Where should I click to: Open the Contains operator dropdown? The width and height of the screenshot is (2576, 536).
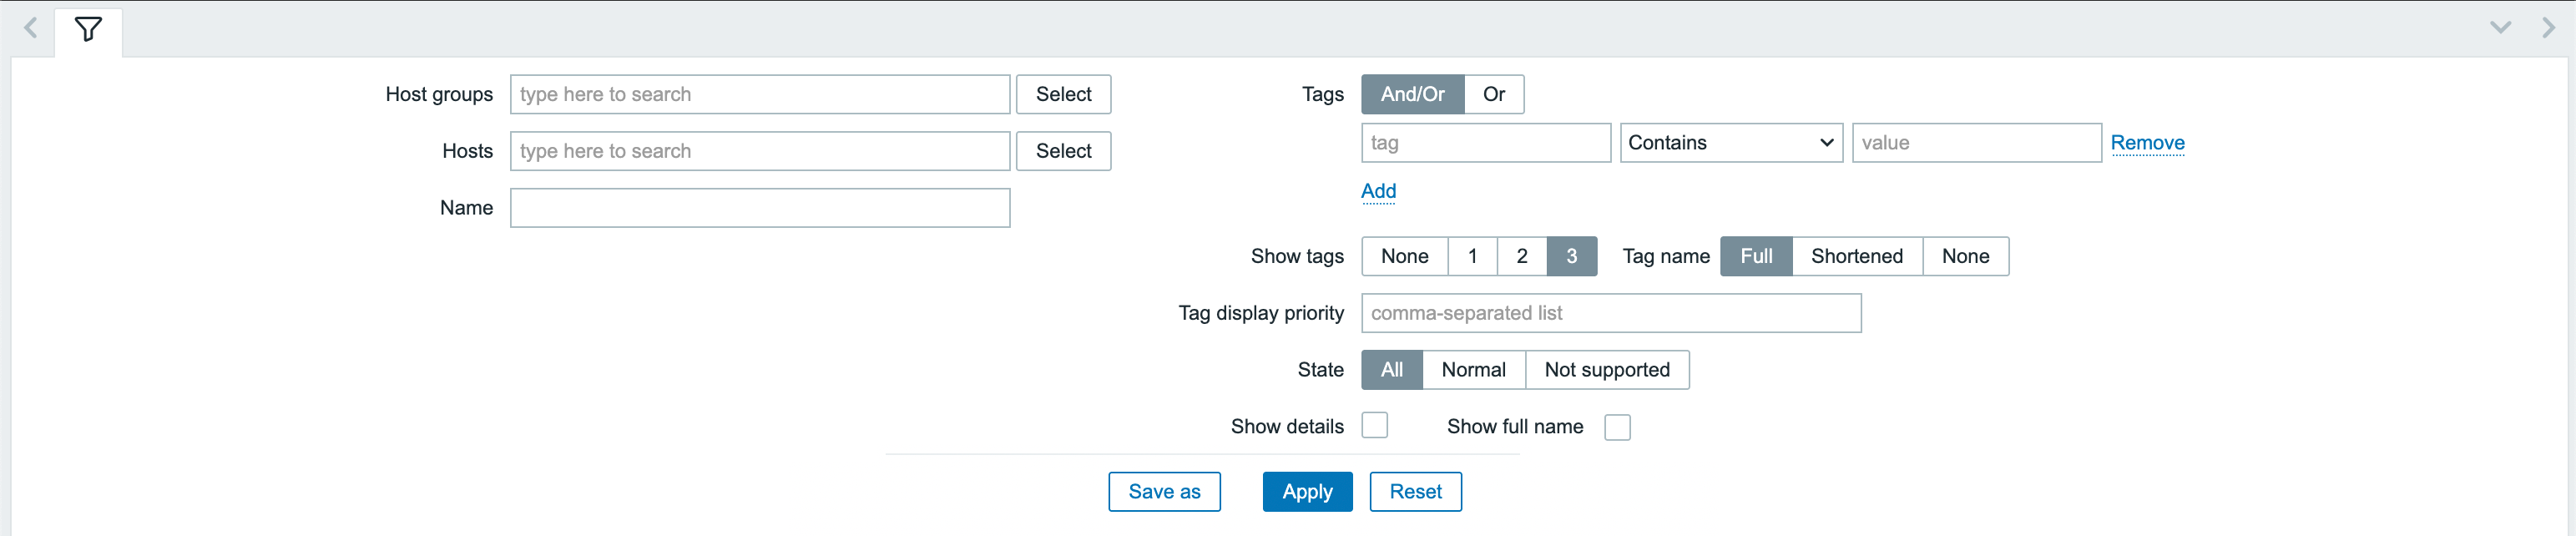[x=1731, y=143]
